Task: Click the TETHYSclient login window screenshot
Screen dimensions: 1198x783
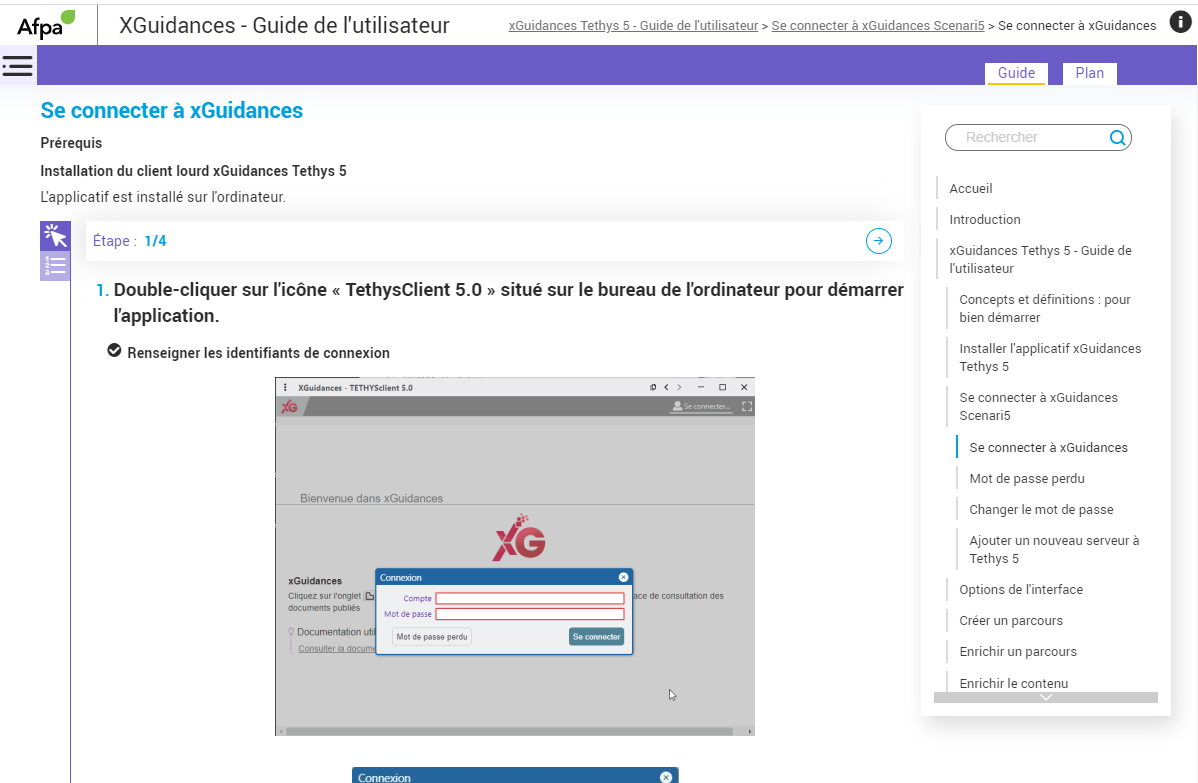Action: point(515,557)
